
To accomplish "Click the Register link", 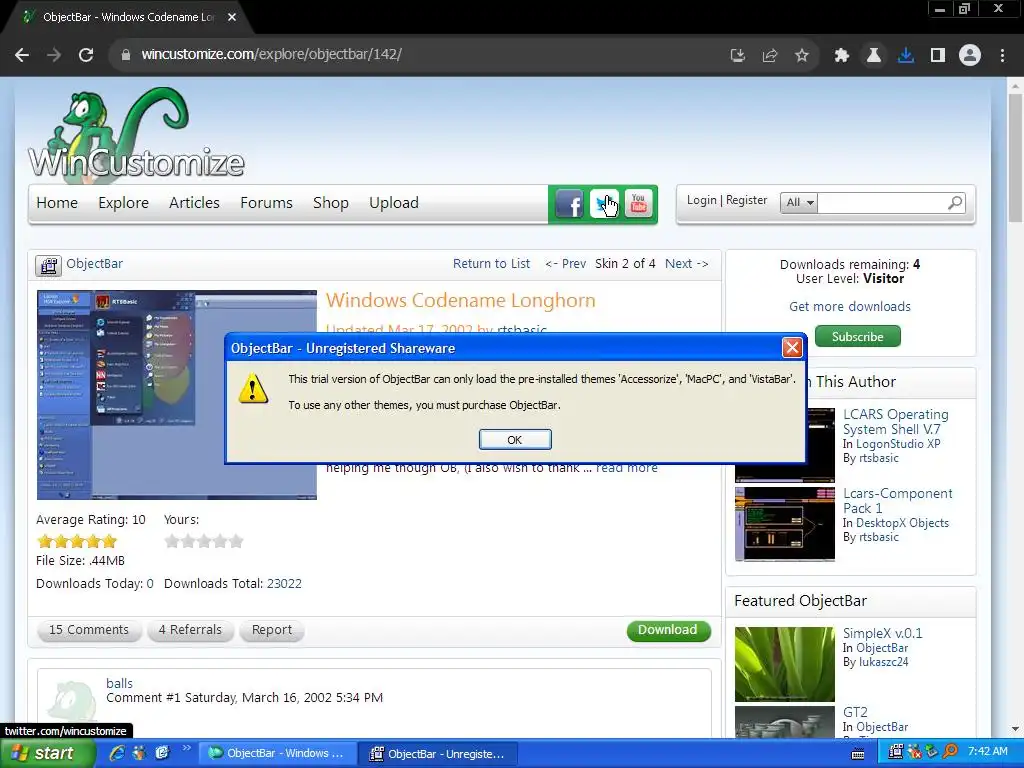I will (746, 200).
